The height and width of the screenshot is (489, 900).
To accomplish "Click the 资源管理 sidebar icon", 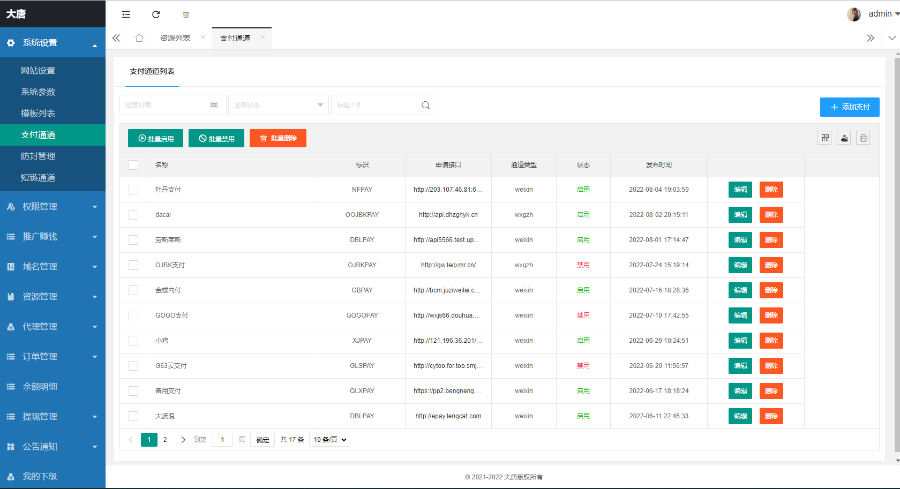I will (x=10, y=297).
